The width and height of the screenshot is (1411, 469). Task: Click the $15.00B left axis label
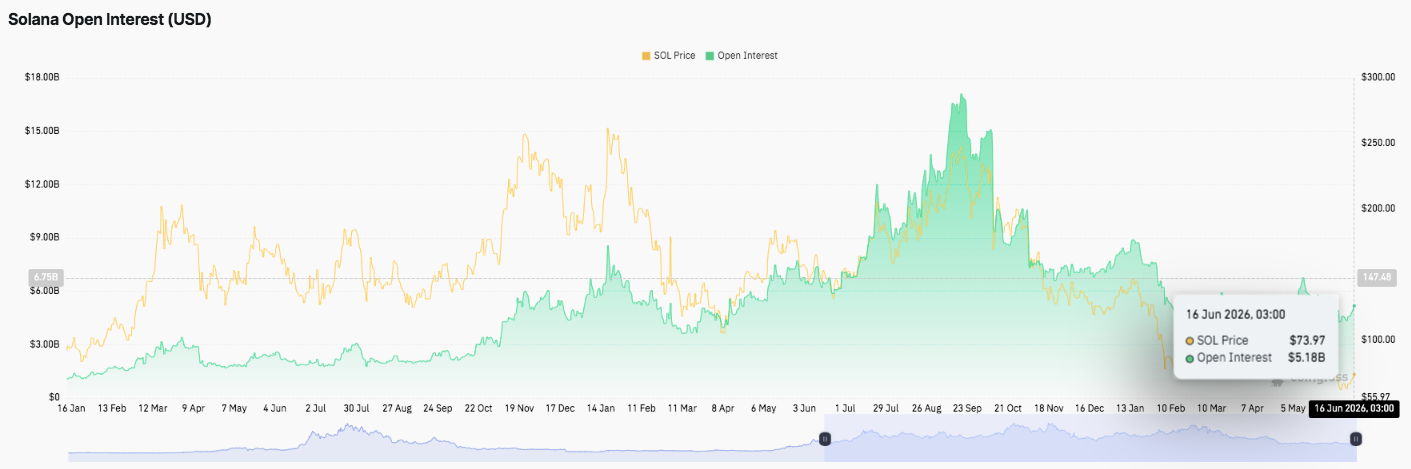[x=44, y=131]
